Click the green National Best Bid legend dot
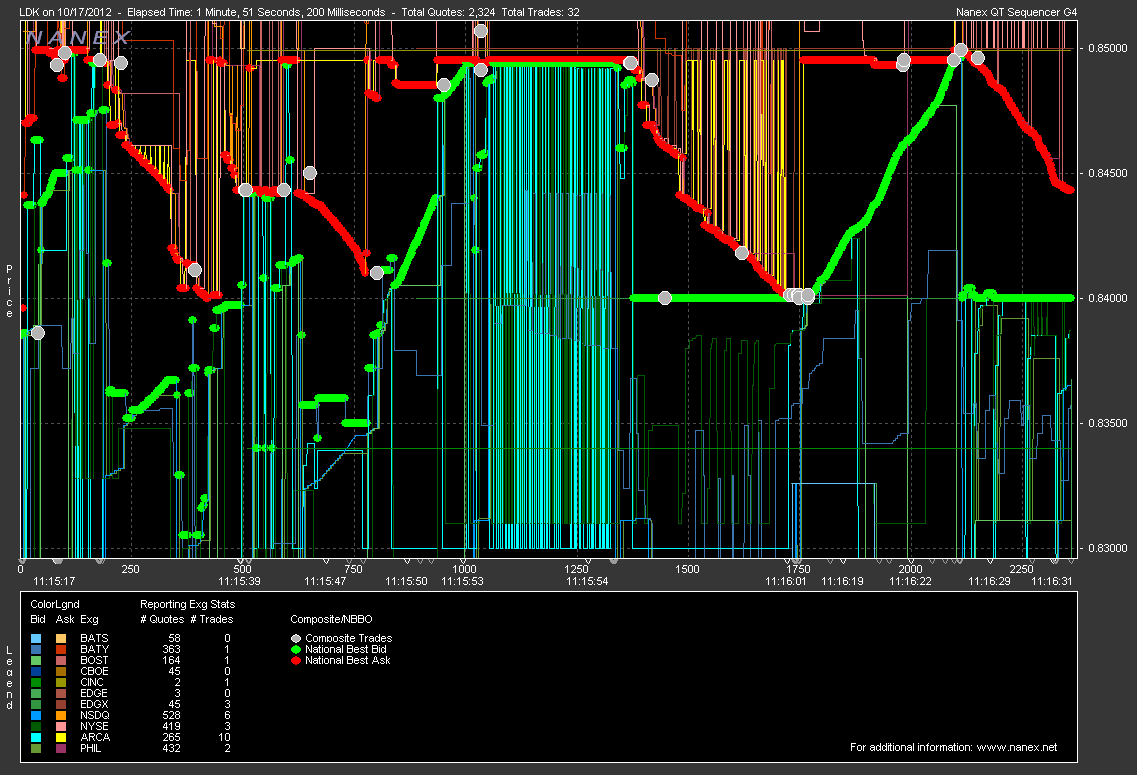 click(296, 650)
